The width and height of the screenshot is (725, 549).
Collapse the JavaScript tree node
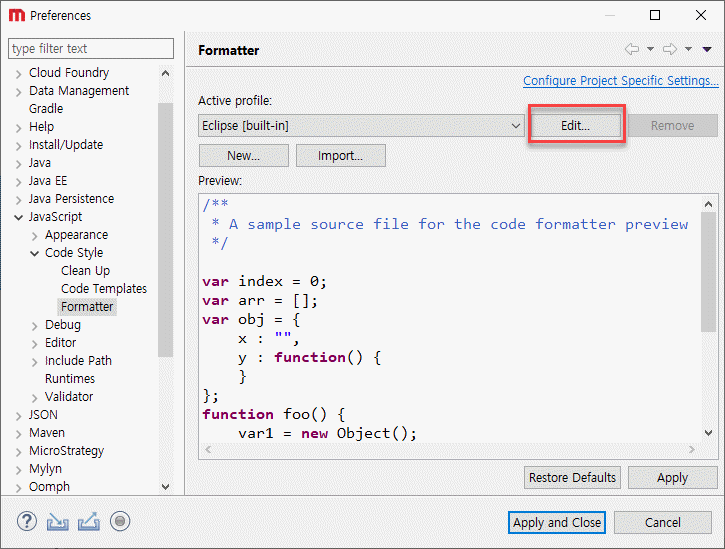coord(18,217)
